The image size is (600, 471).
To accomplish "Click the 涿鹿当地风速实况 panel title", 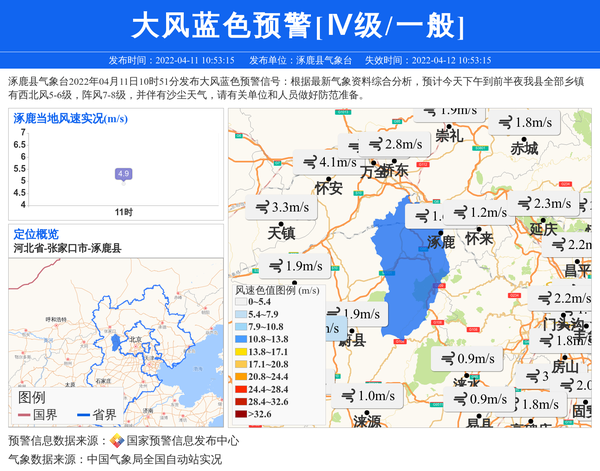I will (x=70, y=118).
